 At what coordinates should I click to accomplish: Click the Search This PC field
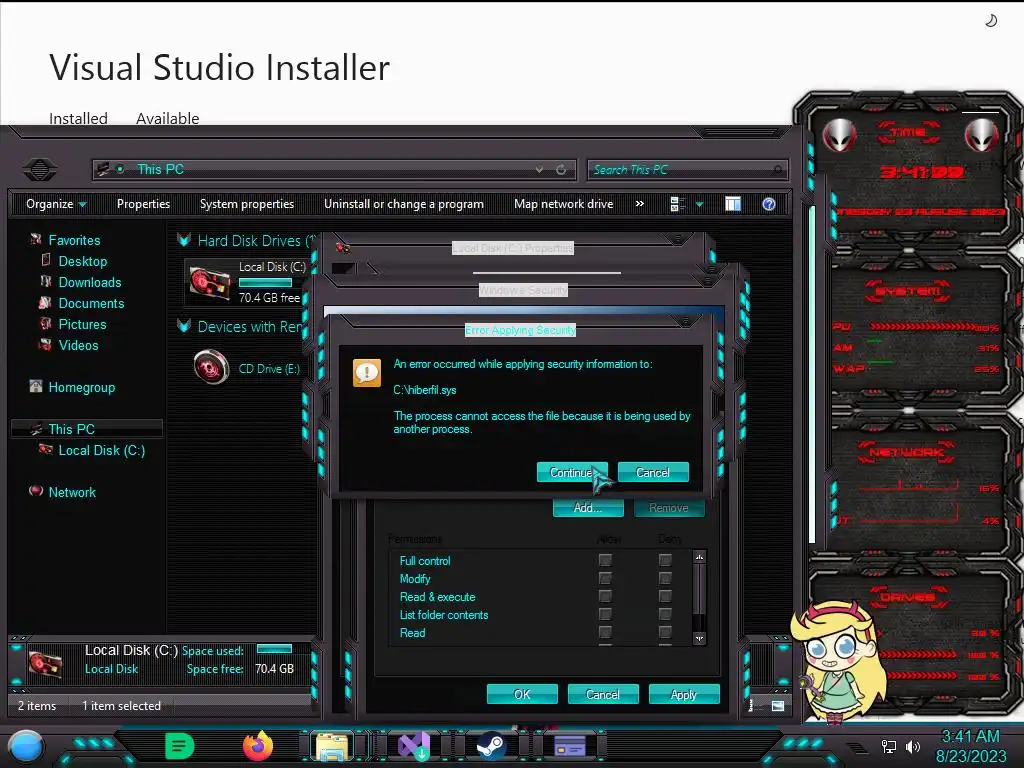pos(688,170)
